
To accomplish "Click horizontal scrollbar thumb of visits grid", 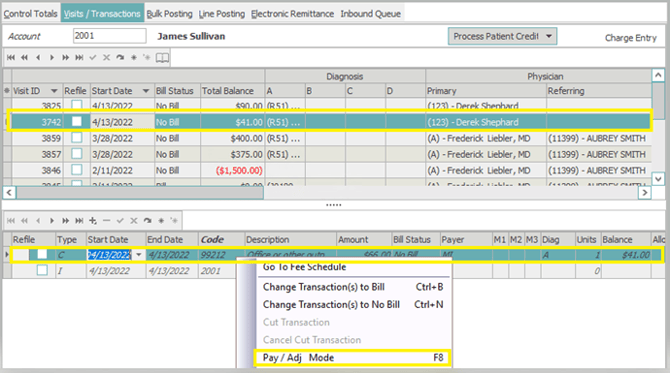I will (x=140, y=193).
